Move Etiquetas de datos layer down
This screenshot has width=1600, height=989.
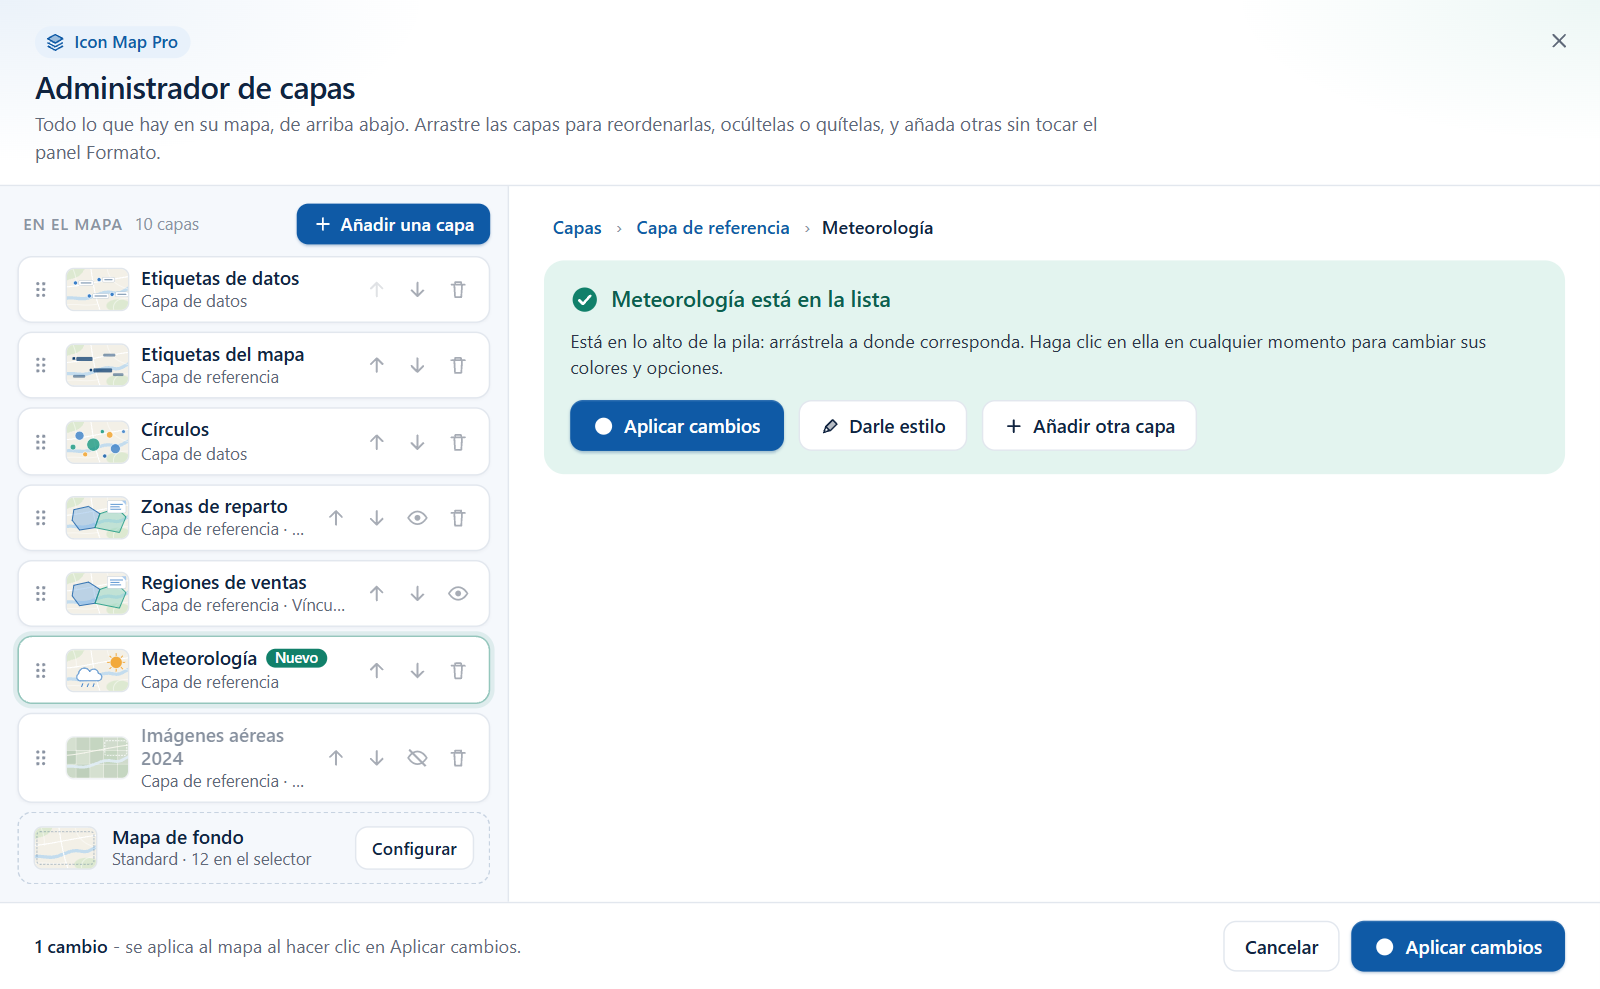pyautogui.click(x=417, y=290)
